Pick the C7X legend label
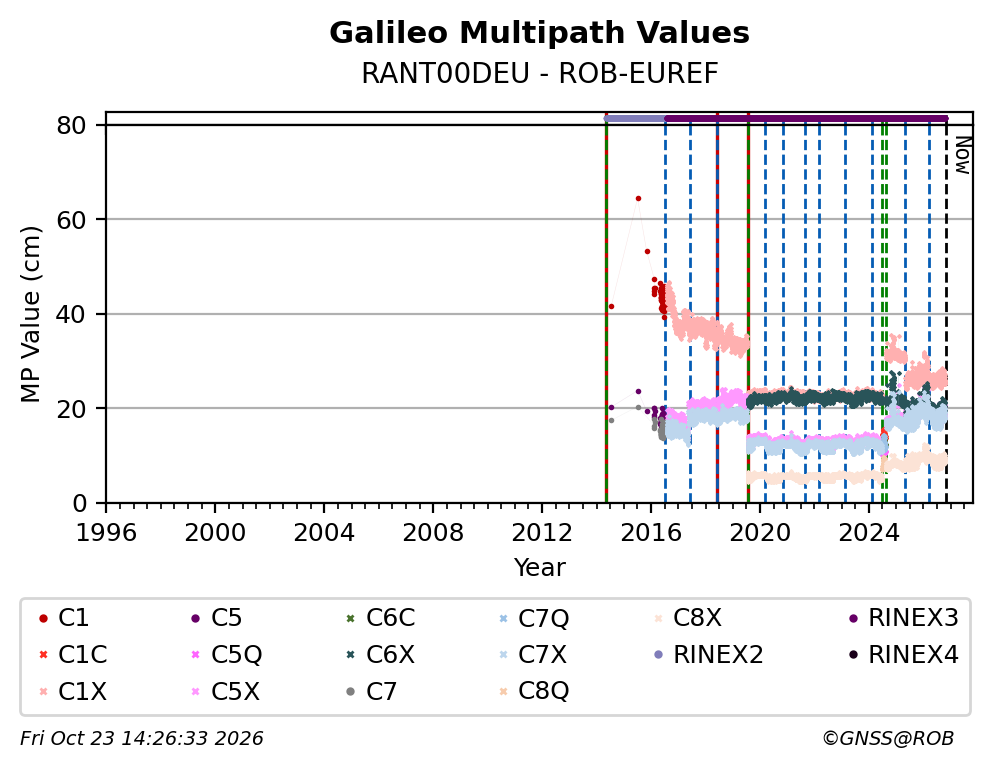This screenshot has height=769, width=992. [x=542, y=655]
